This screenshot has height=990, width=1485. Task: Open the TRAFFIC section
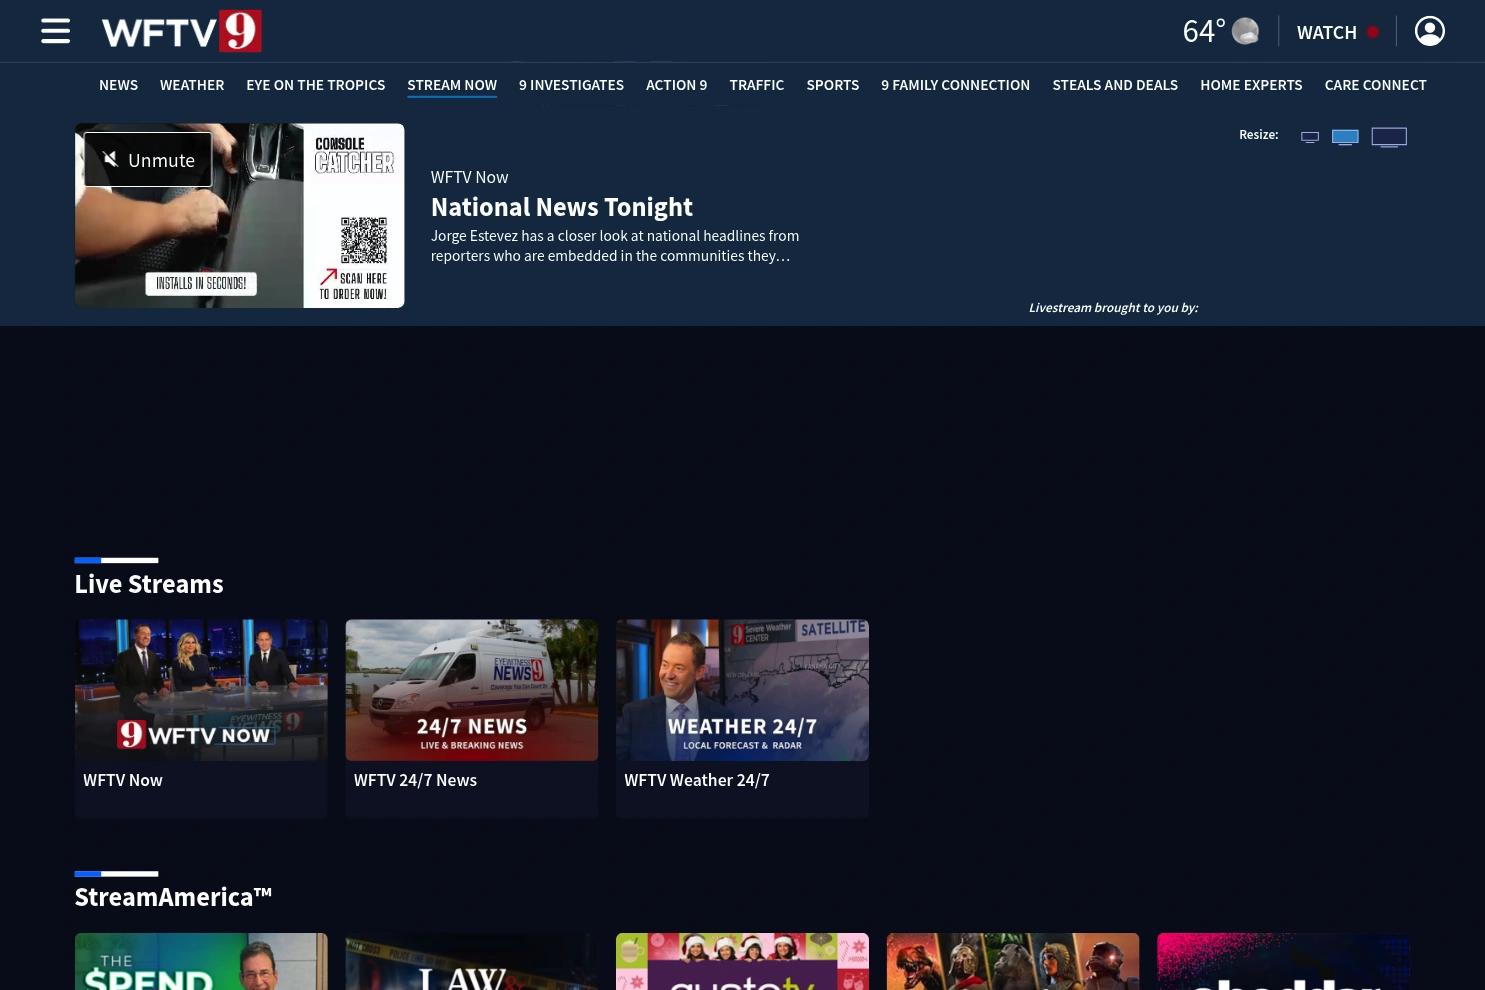tap(756, 85)
